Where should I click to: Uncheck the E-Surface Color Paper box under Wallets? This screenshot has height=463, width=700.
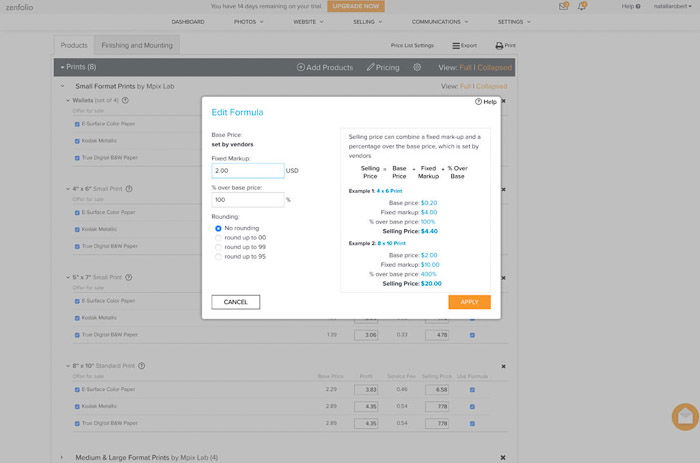tap(77, 124)
